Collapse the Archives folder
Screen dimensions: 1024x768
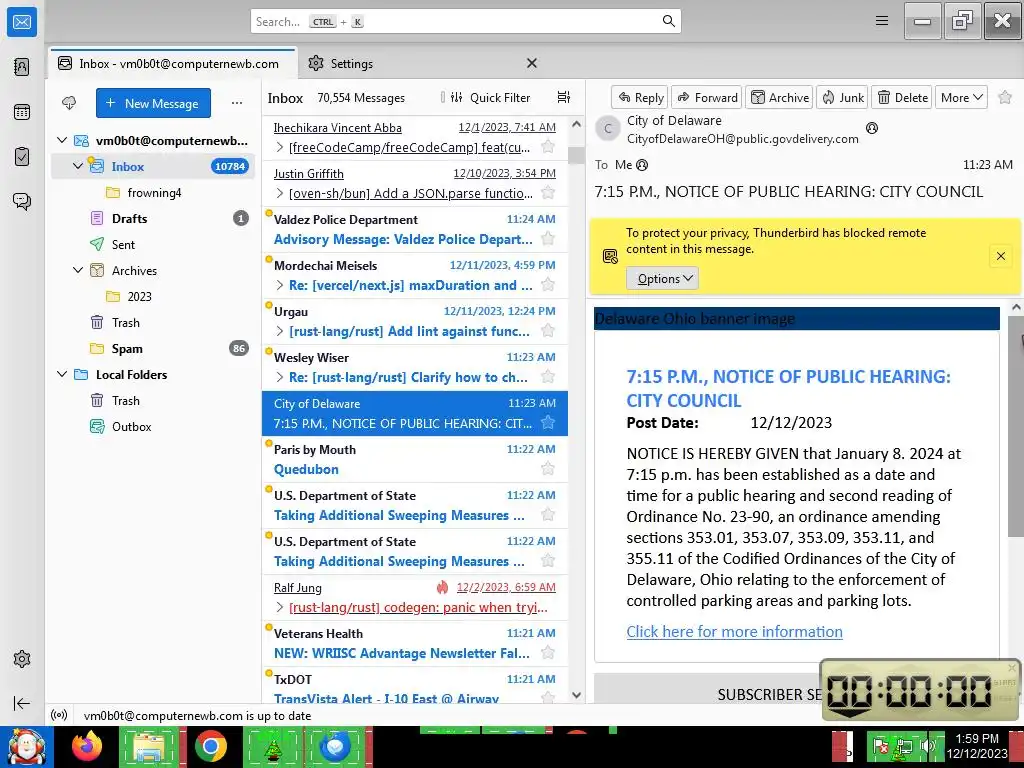tap(78, 270)
